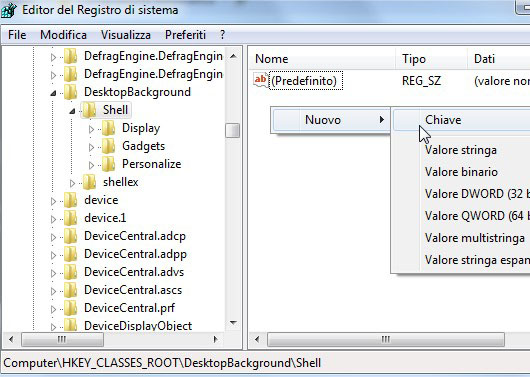Select the DeviceCentral.advs tree key
The height and width of the screenshot is (377, 530).
[x=134, y=272]
